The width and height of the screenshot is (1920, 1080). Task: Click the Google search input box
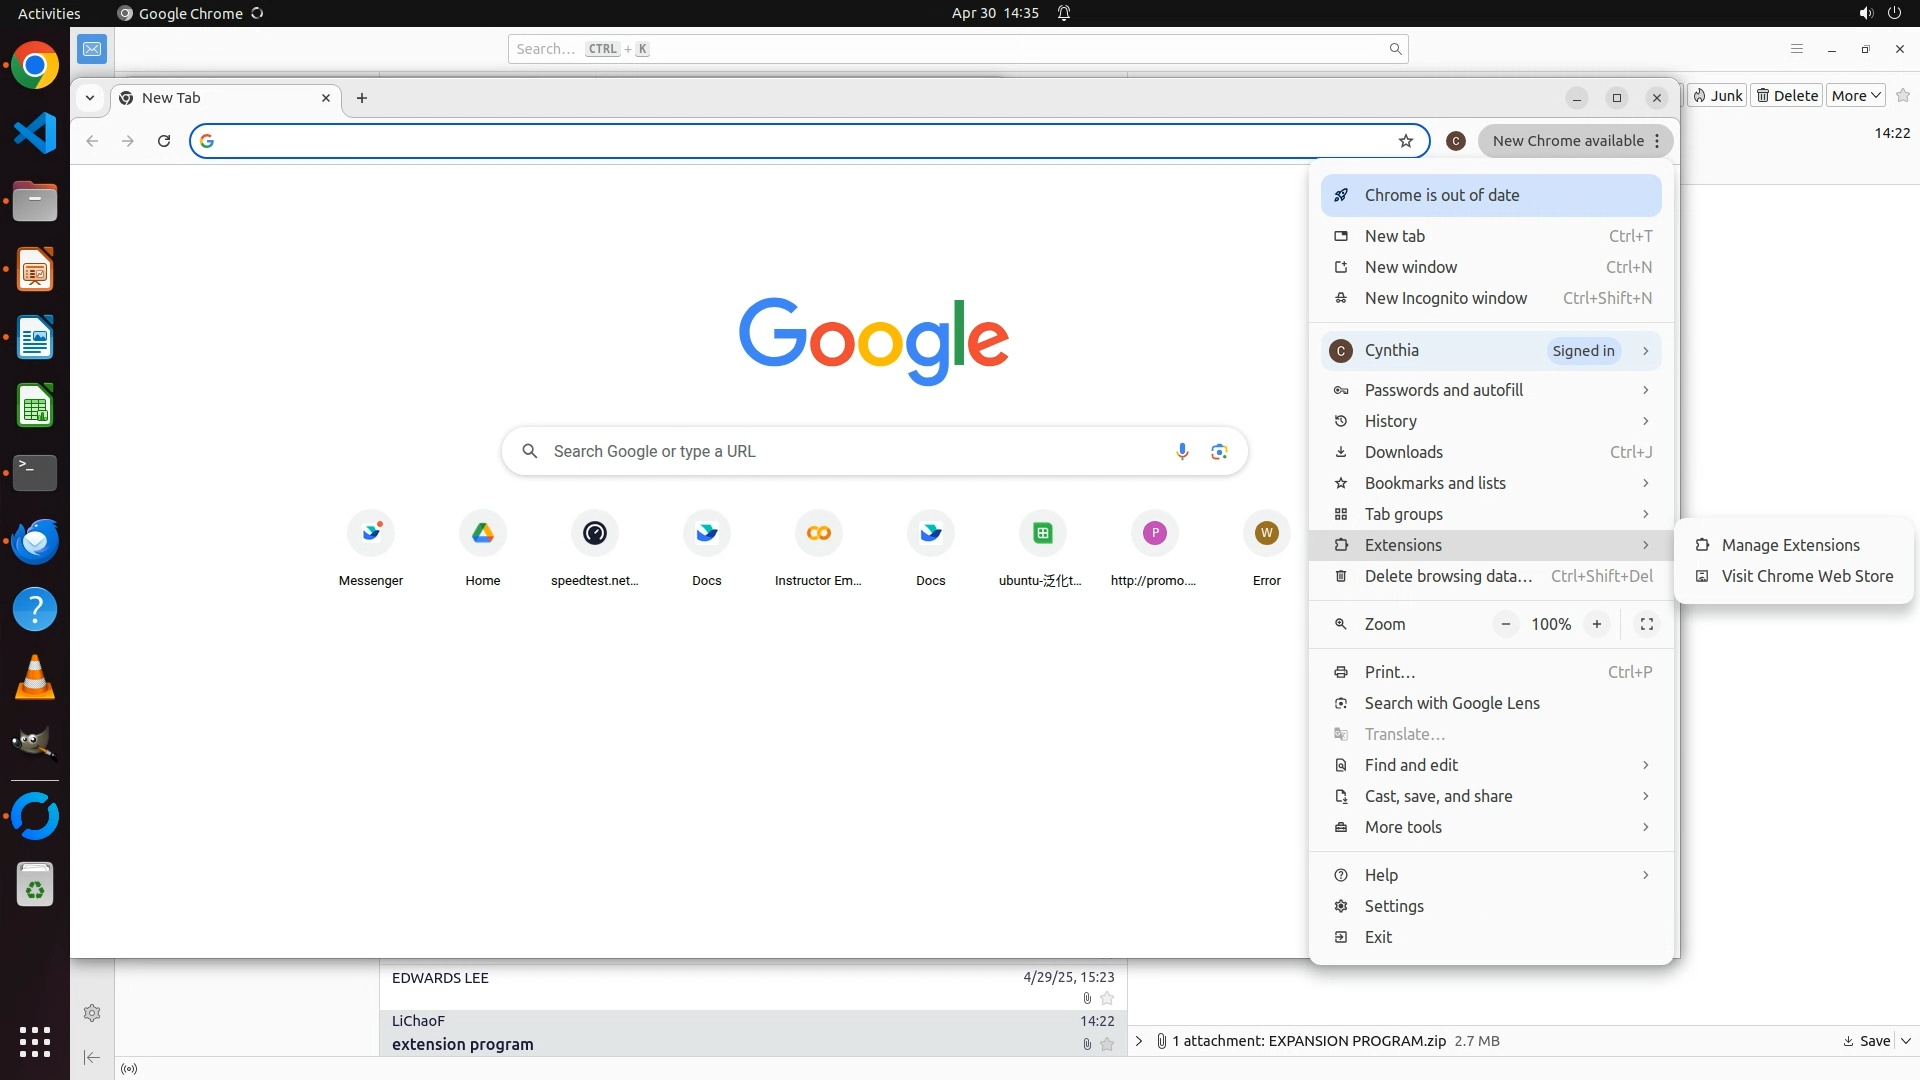pyautogui.click(x=850, y=452)
